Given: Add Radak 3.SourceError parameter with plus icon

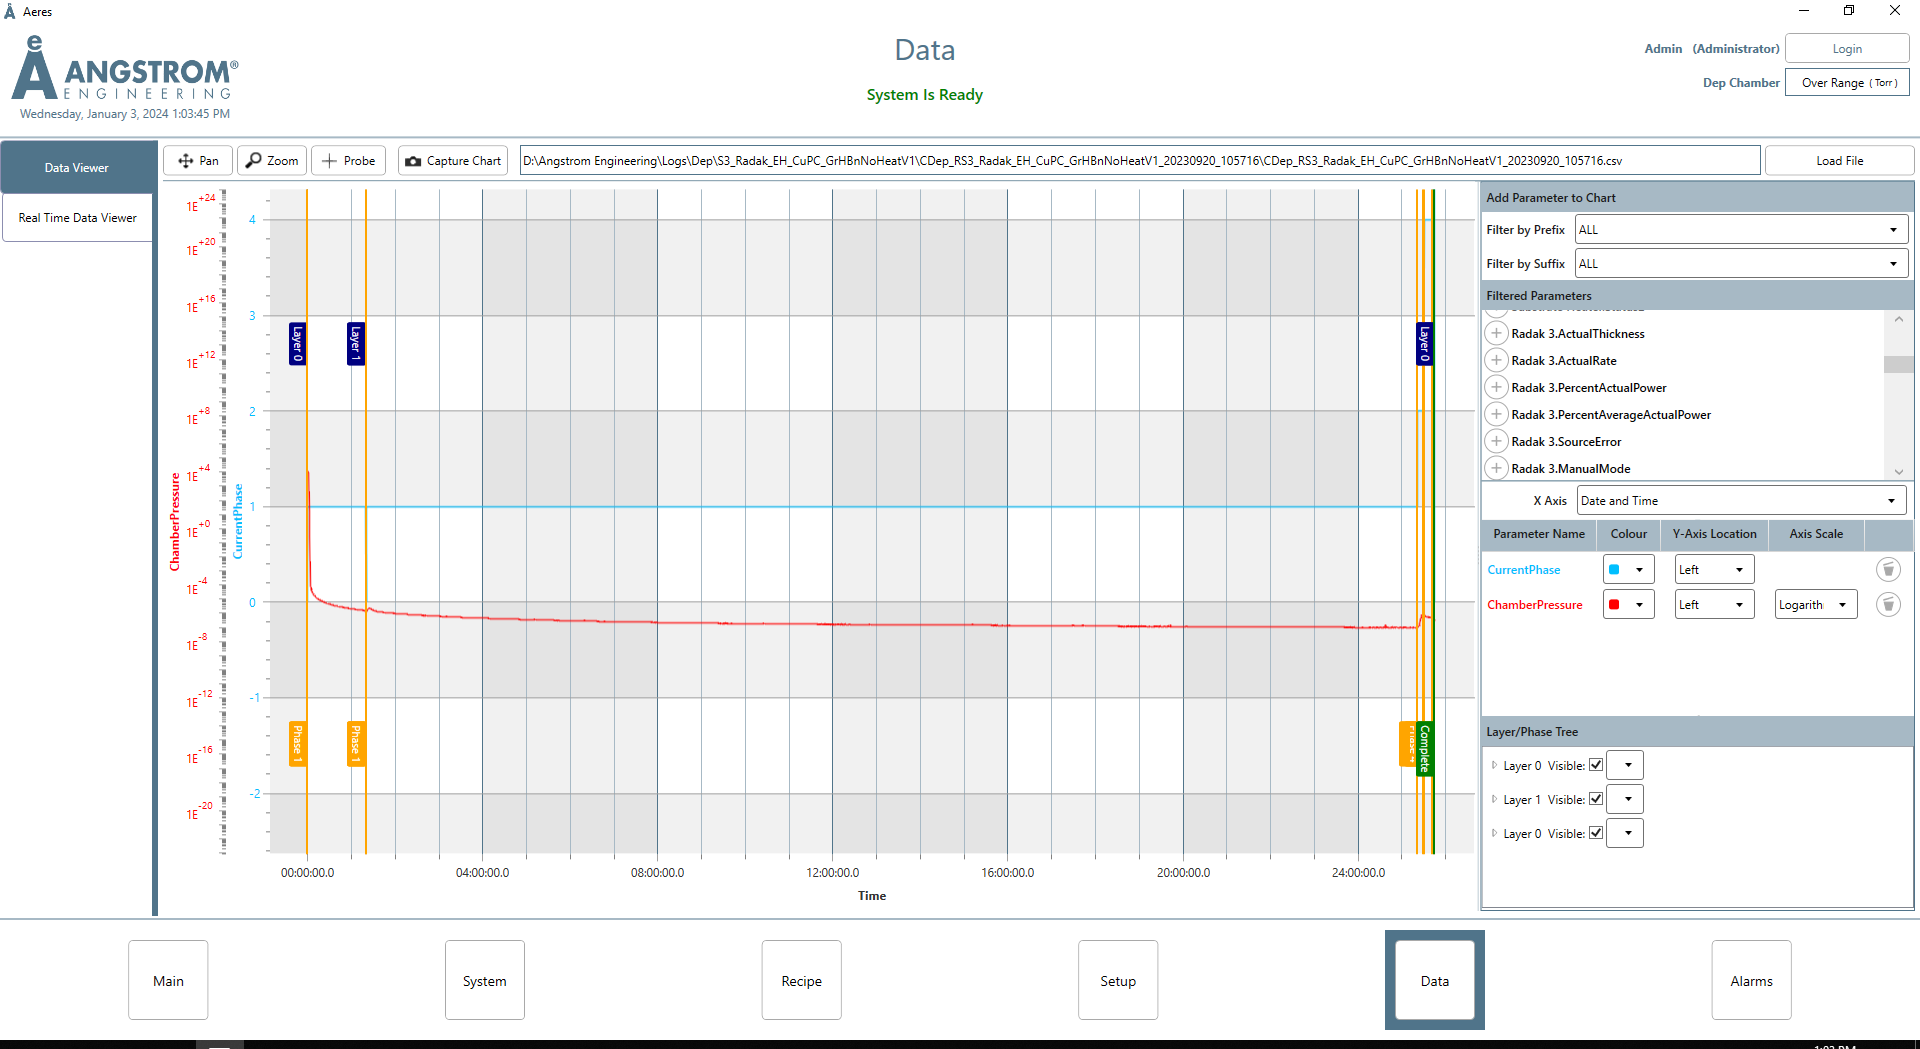Looking at the screenshot, I should [x=1496, y=442].
